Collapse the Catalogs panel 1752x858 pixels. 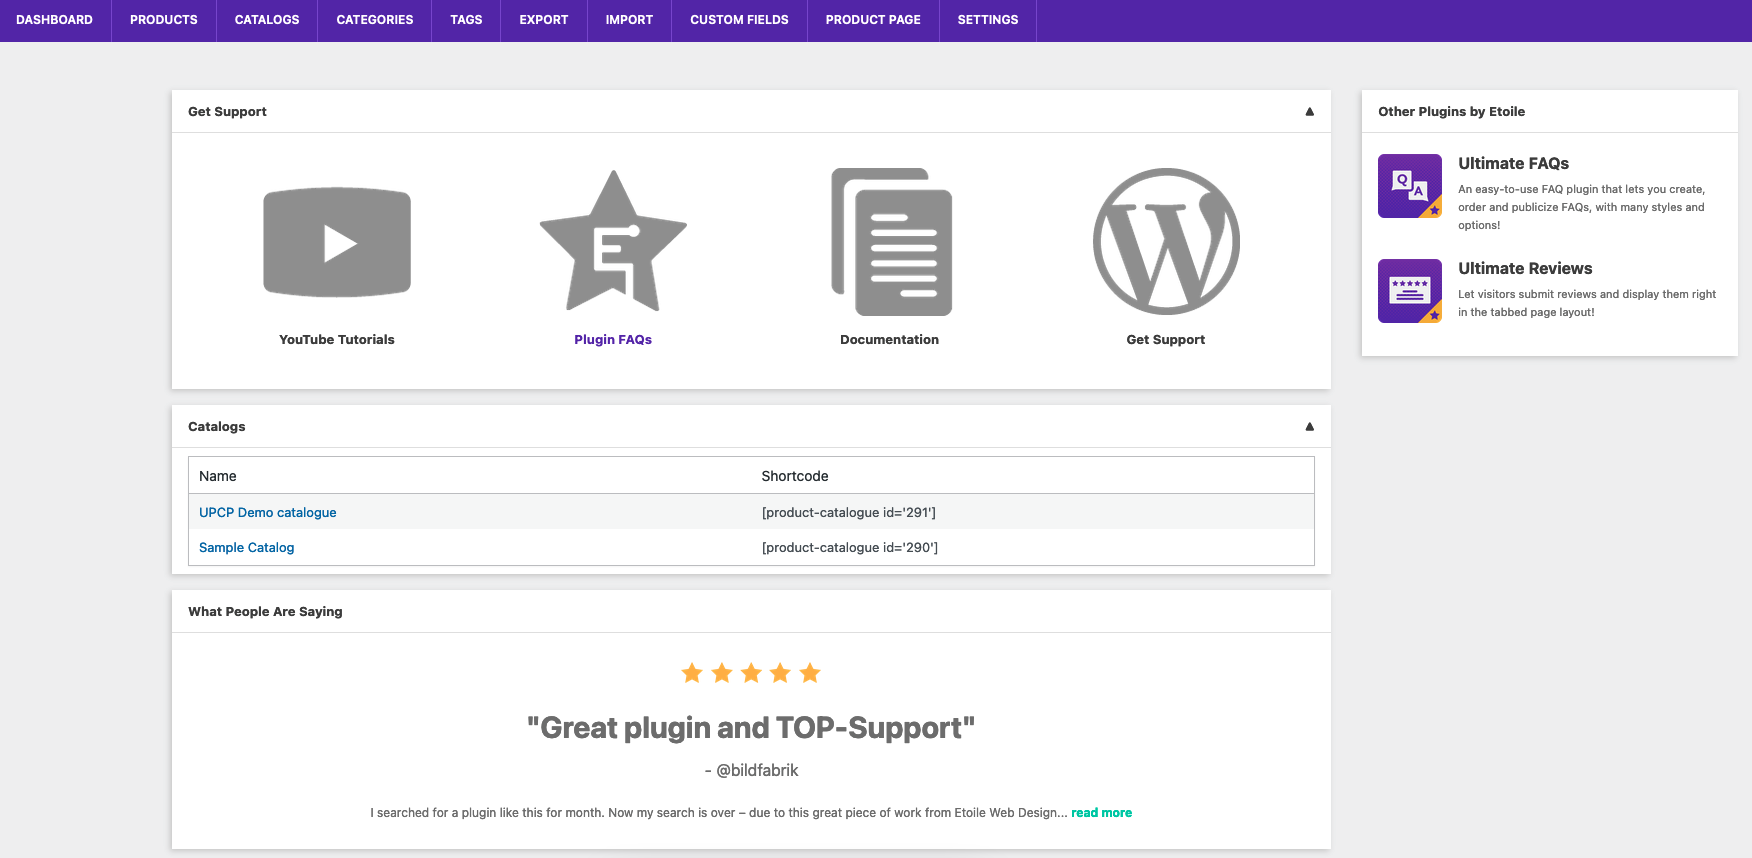(x=1309, y=426)
